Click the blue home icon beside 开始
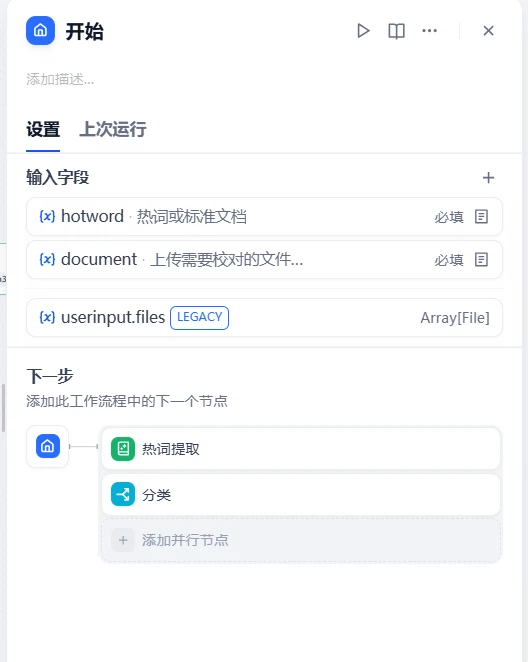528x662 pixels. pyautogui.click(x=41, y=30)
